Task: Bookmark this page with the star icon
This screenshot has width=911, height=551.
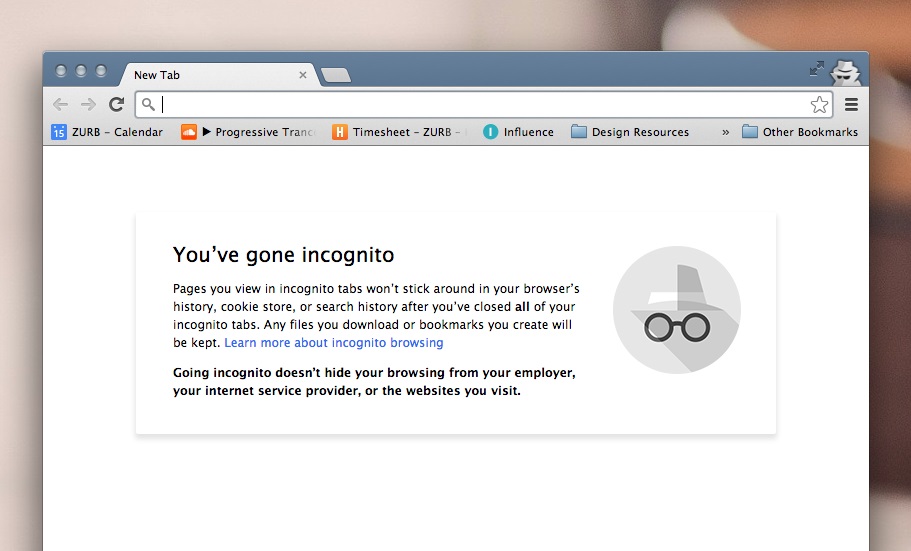Action: click(819, 105)
